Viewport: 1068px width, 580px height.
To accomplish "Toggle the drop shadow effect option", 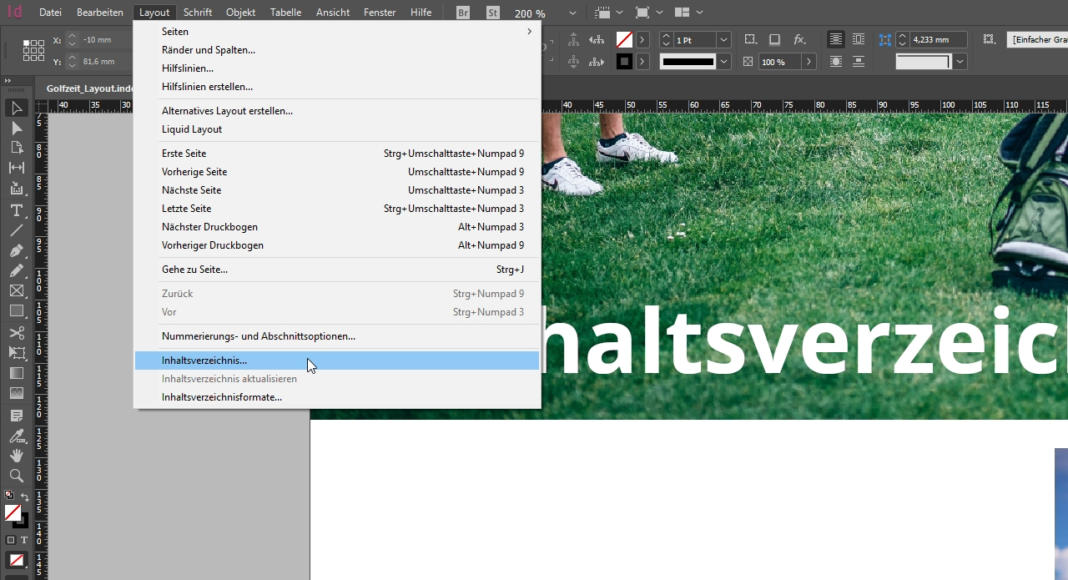I will [774, 40].
